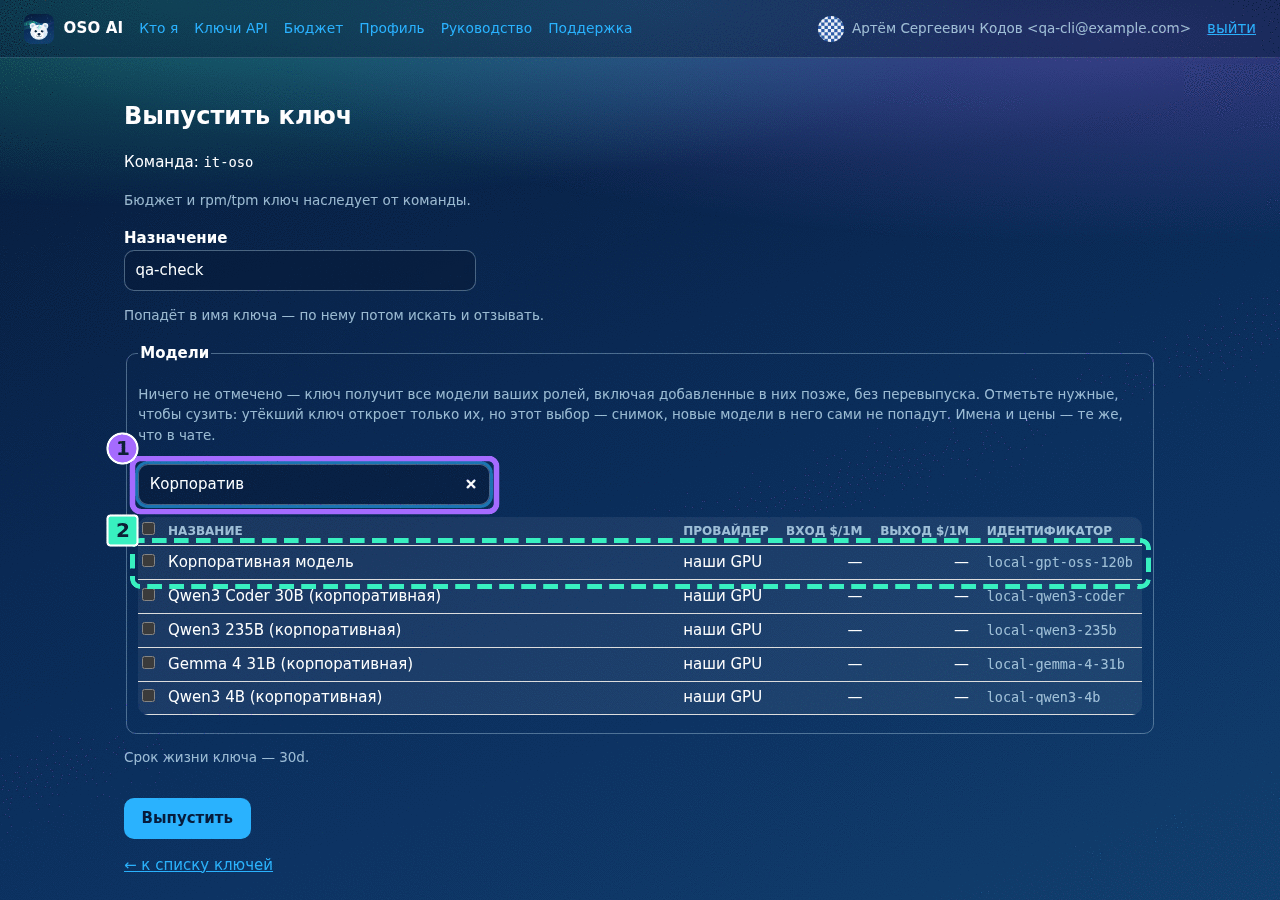This screenshot has height=900, width=1280.
Task: Click the user avatar icon
Action: (831, 29)
